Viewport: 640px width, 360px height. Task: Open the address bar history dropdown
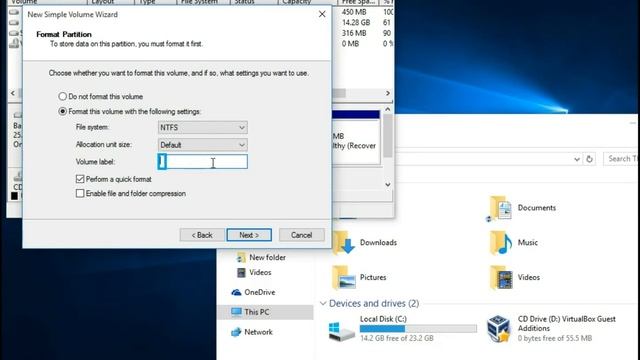(577, 159)
